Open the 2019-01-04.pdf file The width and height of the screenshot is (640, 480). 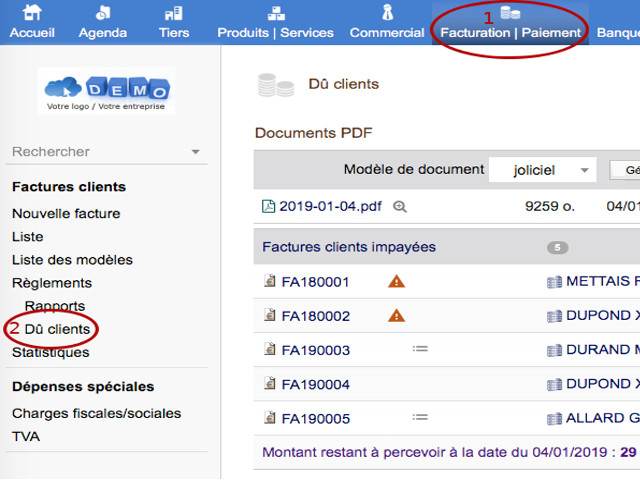[x=330, y=206]
